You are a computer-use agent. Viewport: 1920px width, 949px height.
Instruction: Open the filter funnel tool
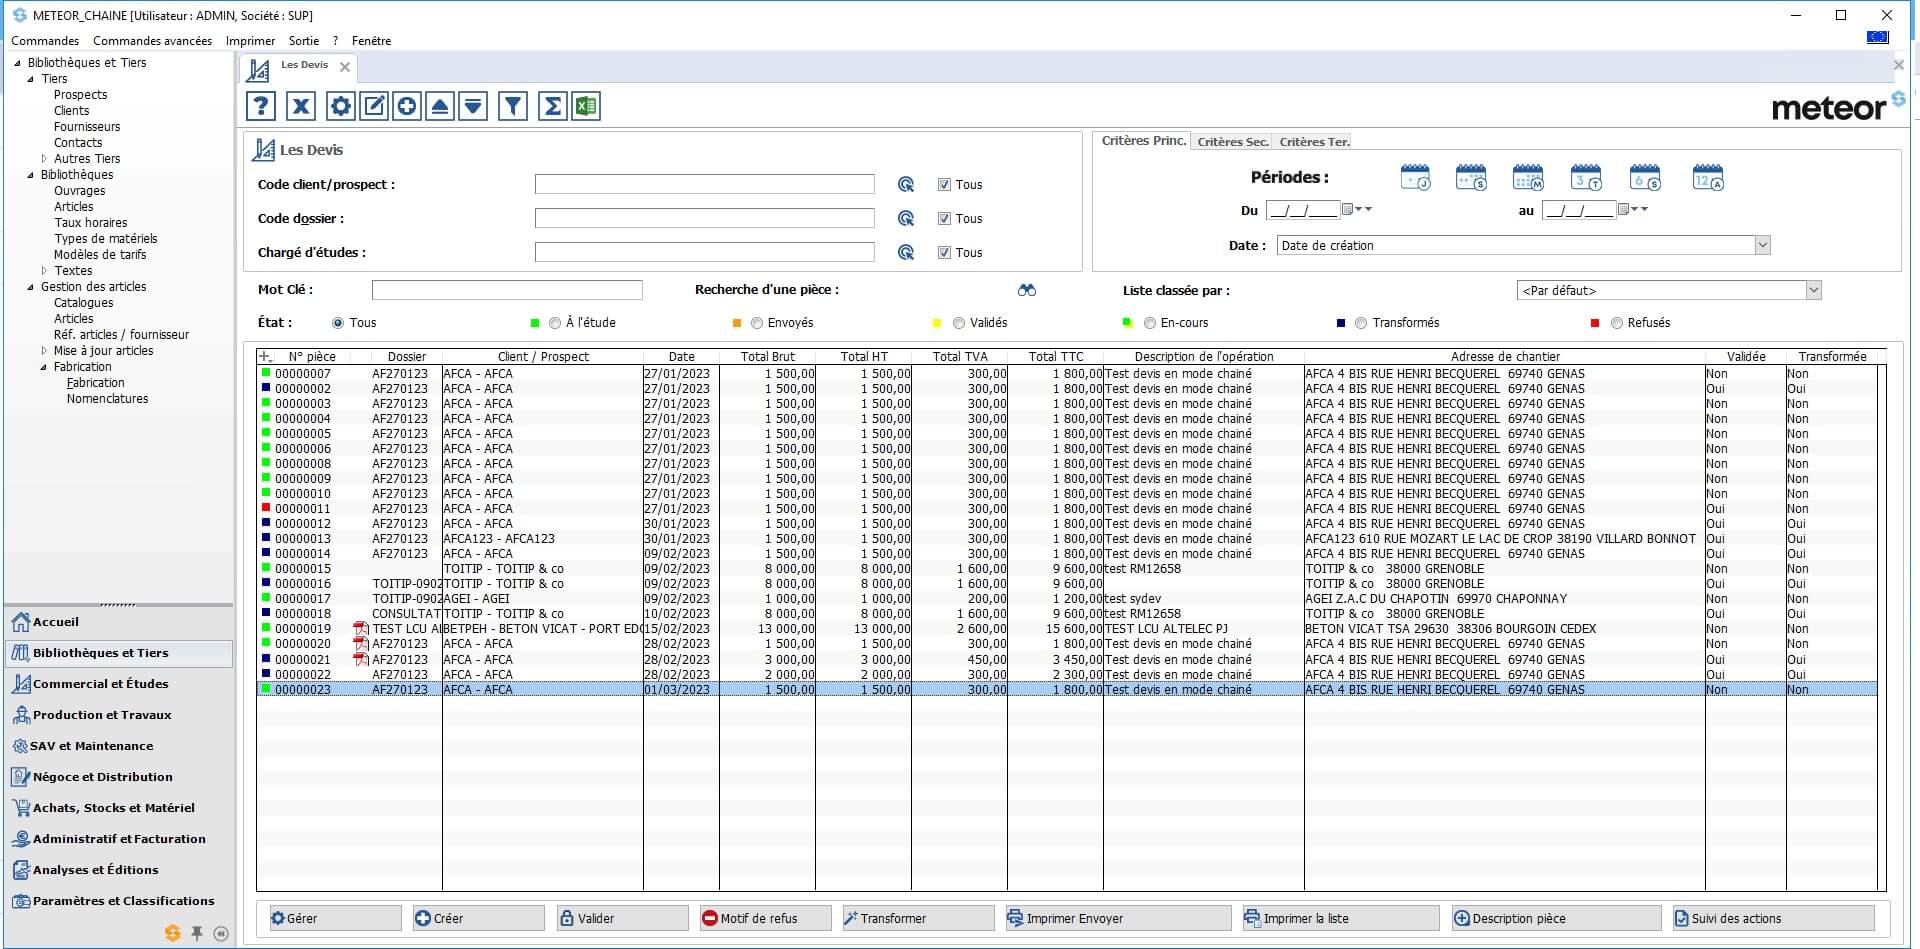[513, 106]
